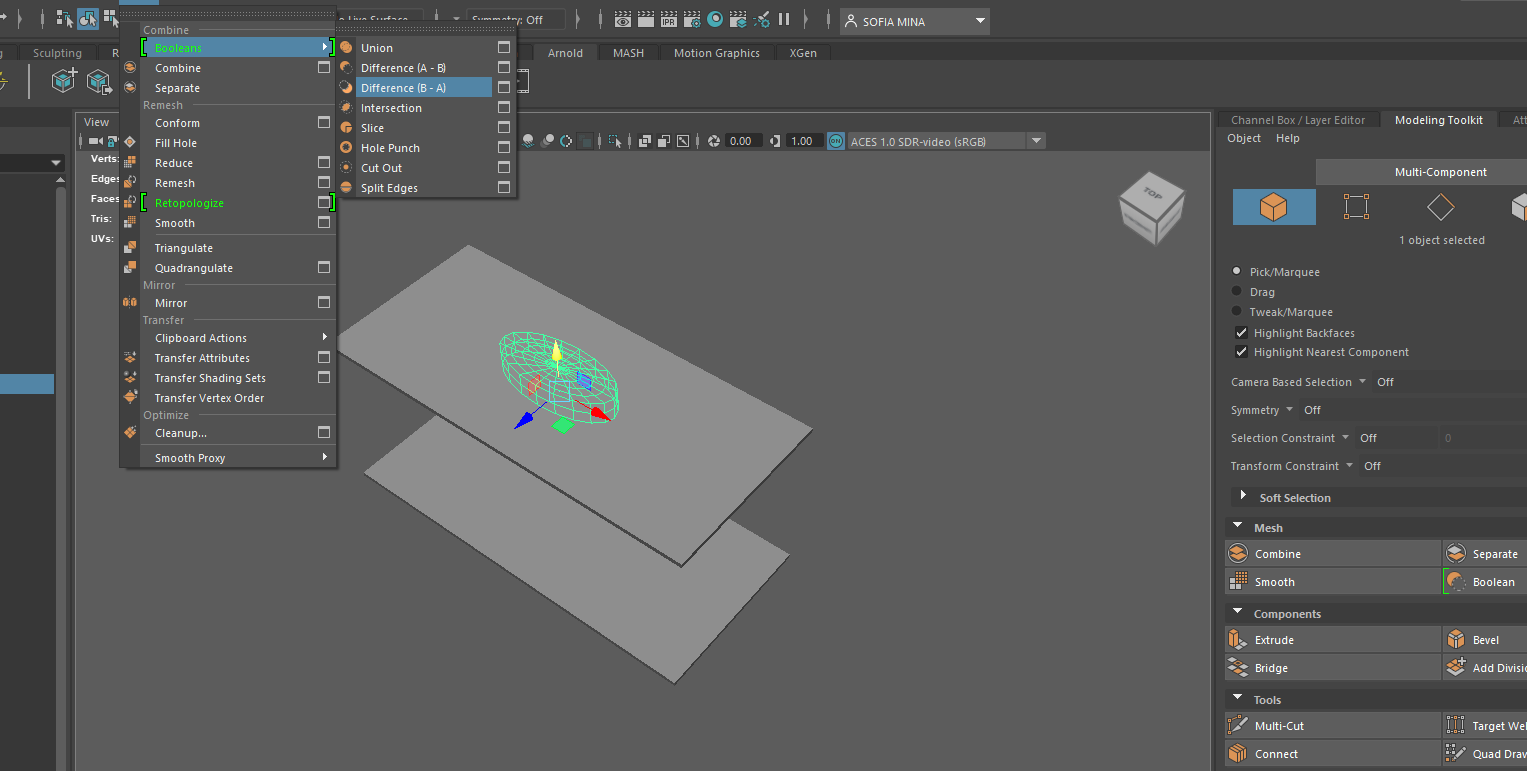The image size is (1527, 771).
Task: Click the gamma value field showing 1.00
Action: (x=804, y=141)
